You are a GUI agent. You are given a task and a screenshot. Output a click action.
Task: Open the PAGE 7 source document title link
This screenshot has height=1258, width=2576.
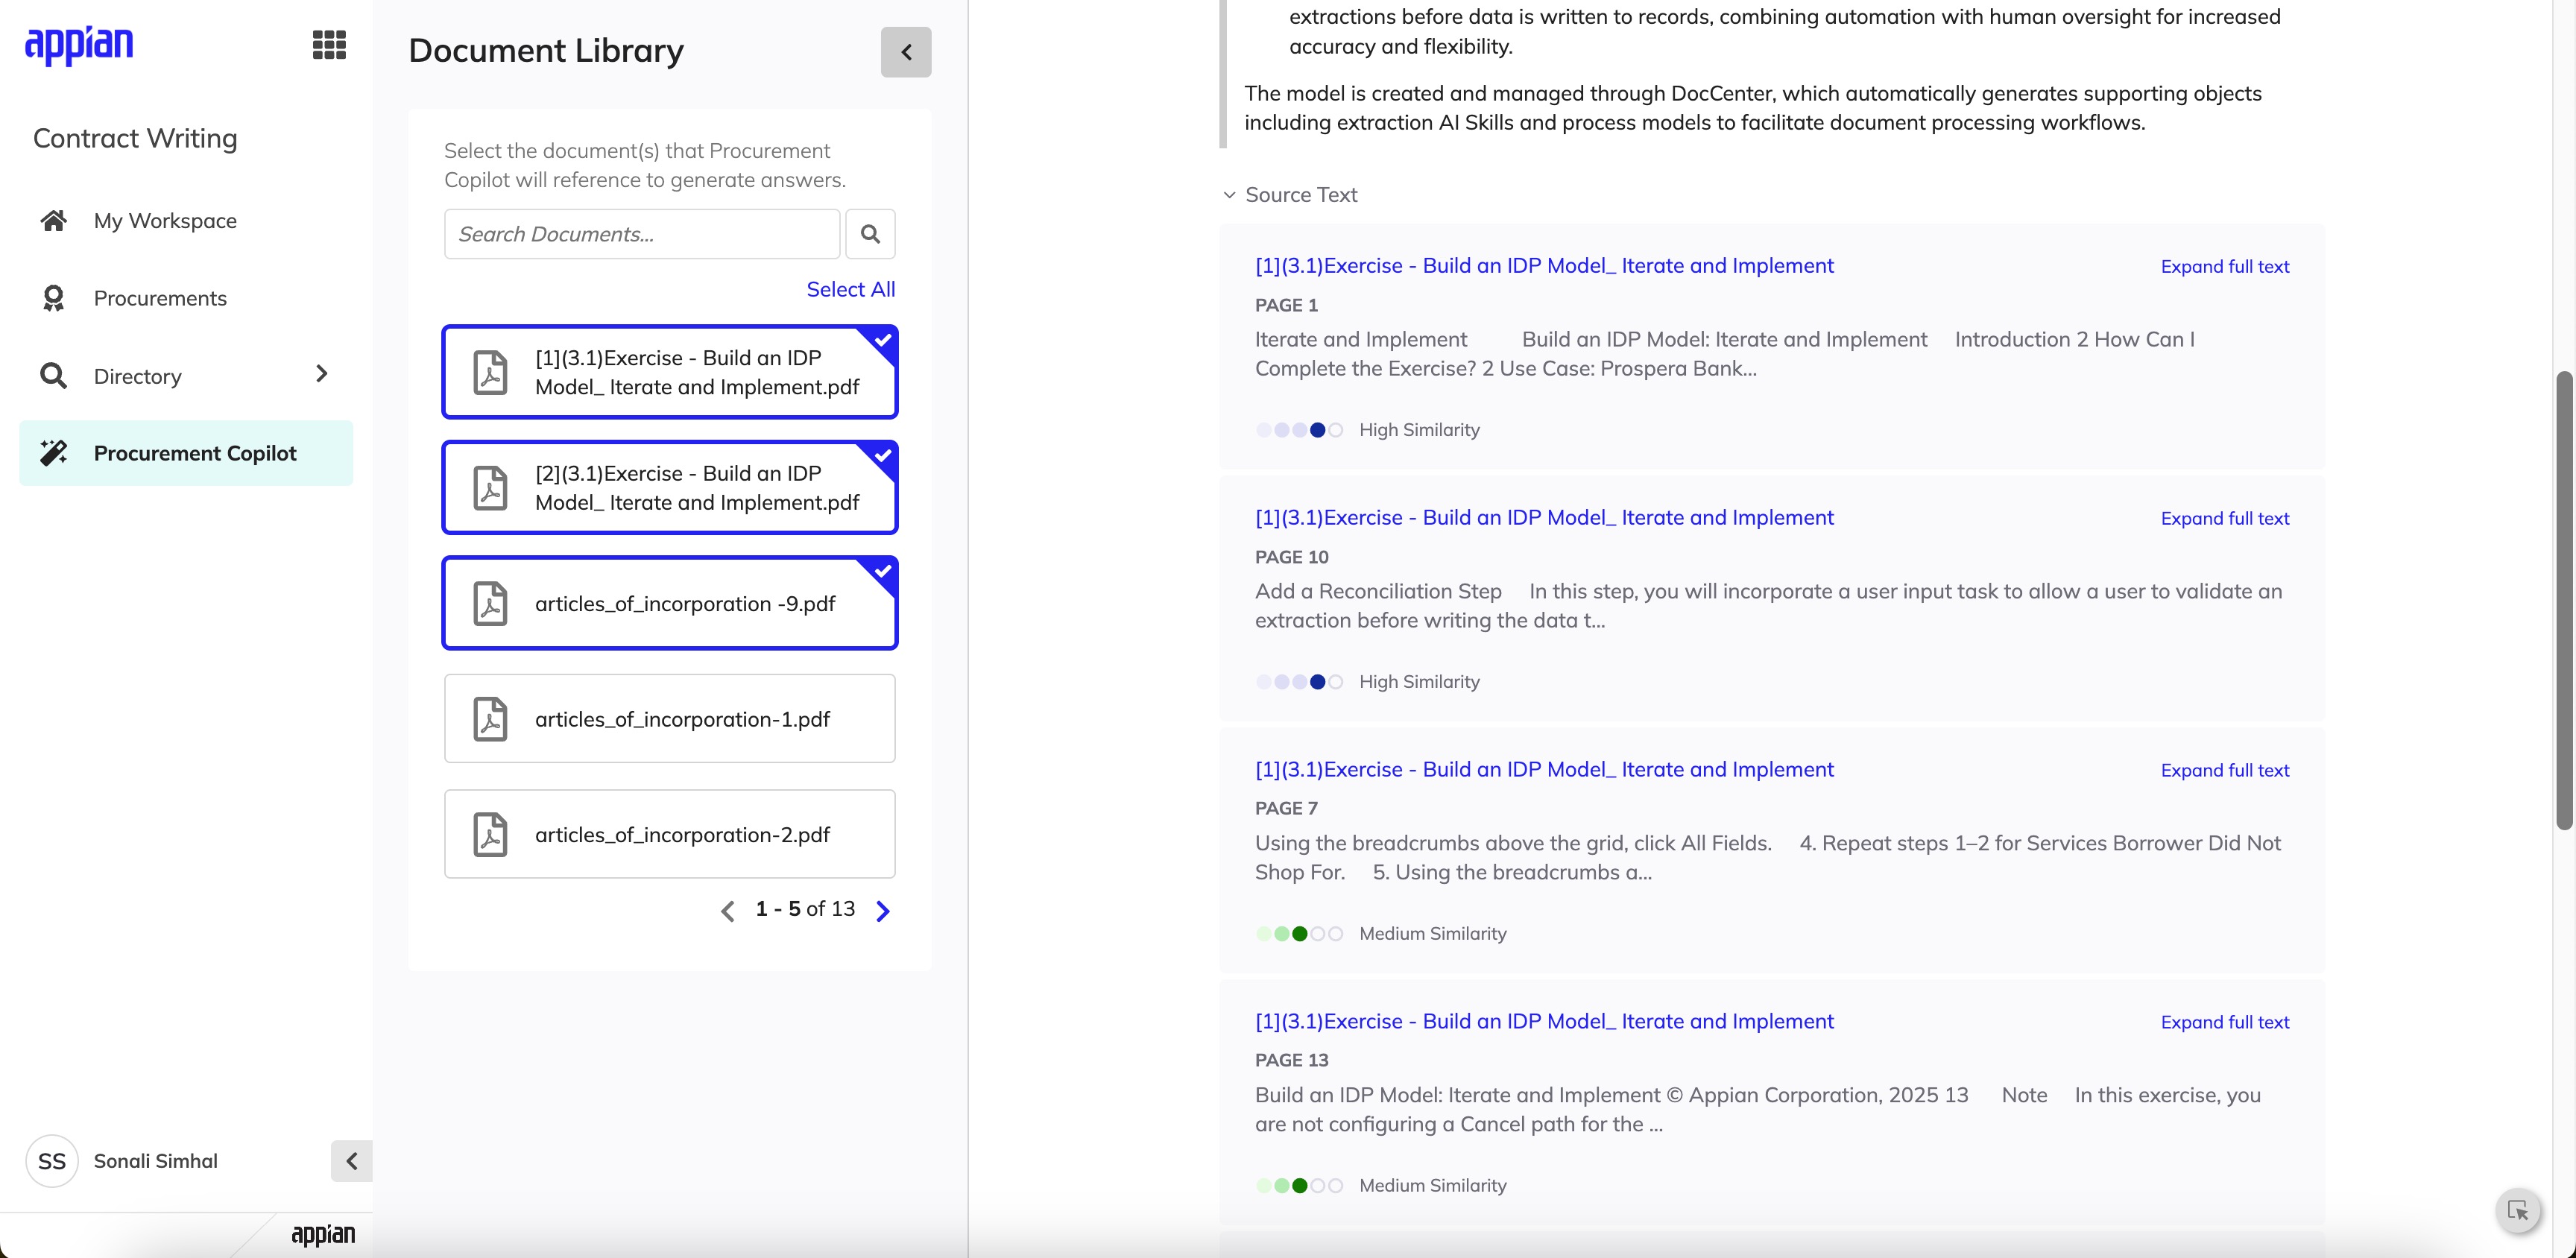(1544, 770)
